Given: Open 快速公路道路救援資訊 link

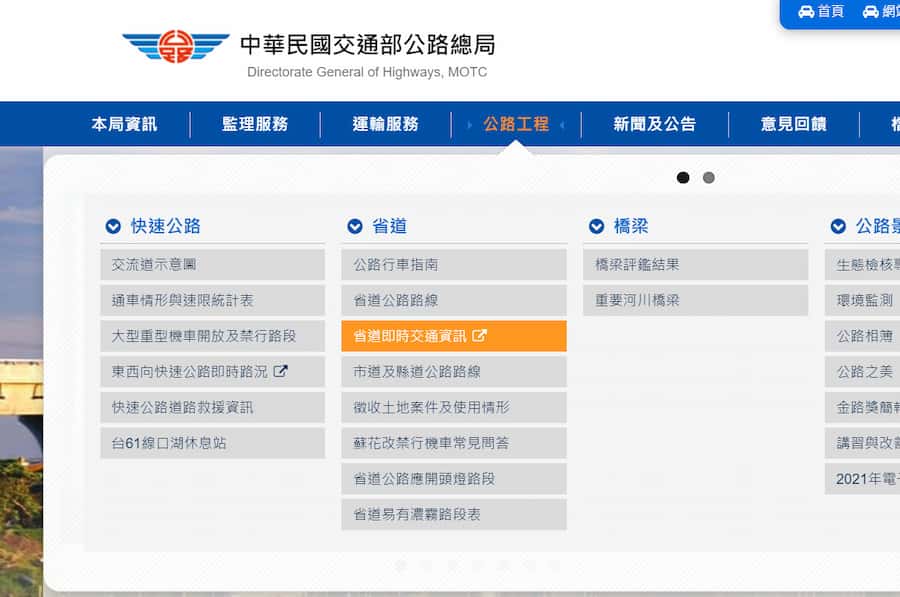Looking at the screenshot, I should point(212,407).
